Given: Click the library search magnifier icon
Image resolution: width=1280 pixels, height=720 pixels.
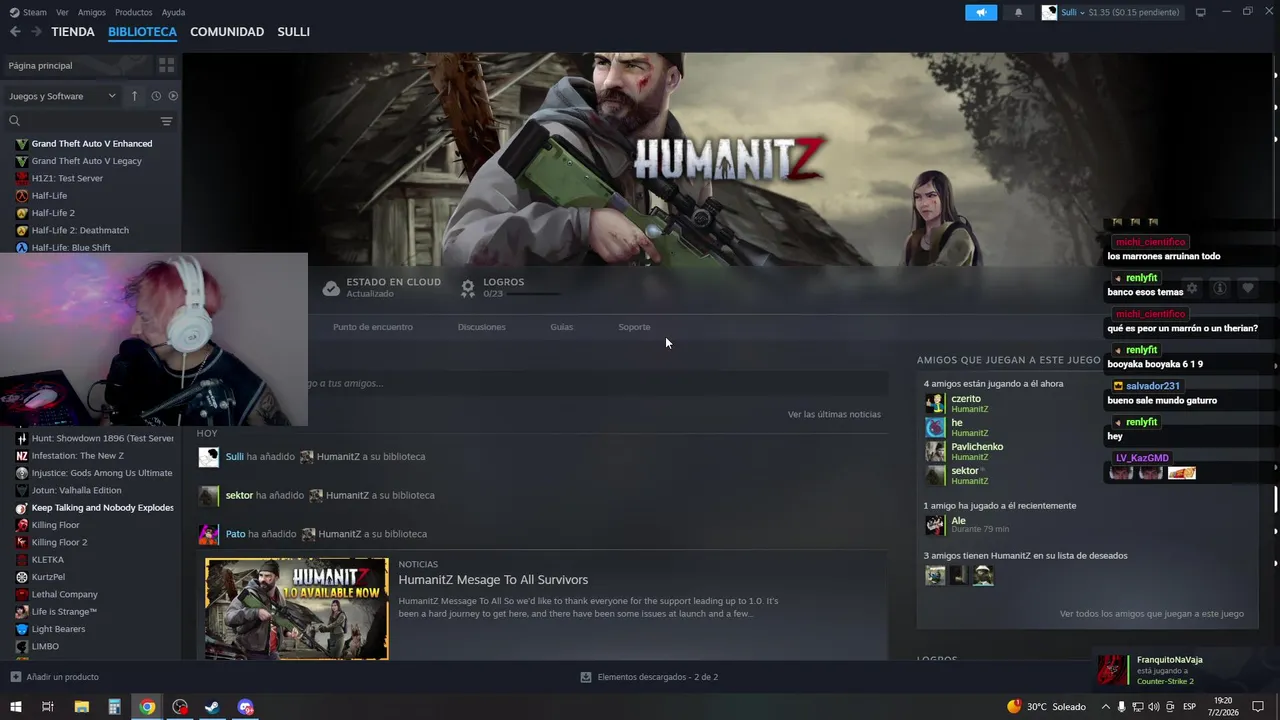Looking at the screenshot, I should [14, 121].
